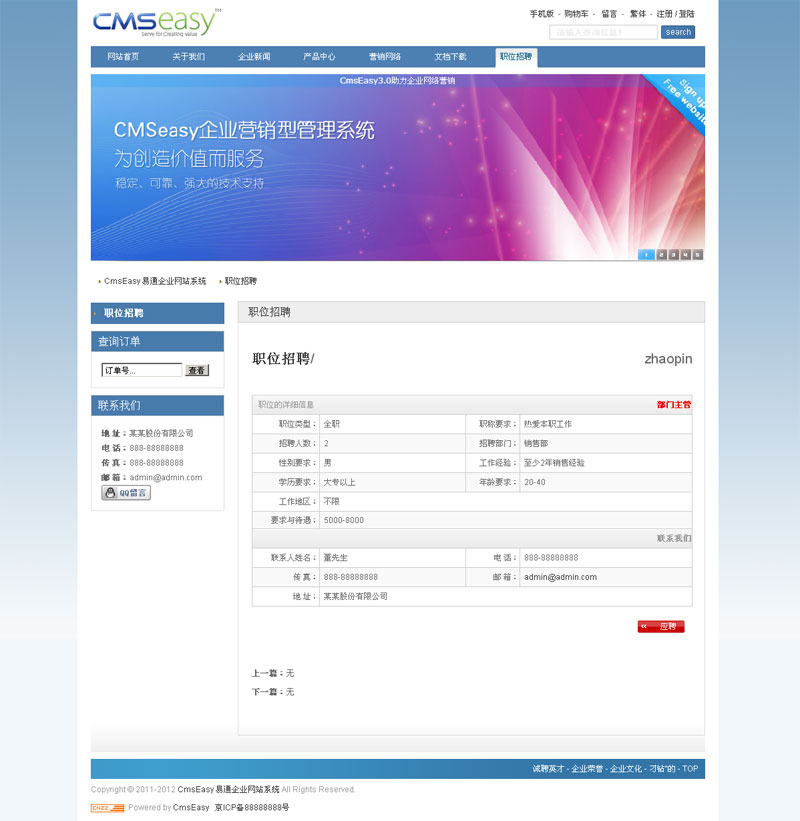Select the 职位招聘 navigation tab
Image resolution: width=800 pixels, height=821 pixels.
(x=516, y=57)
